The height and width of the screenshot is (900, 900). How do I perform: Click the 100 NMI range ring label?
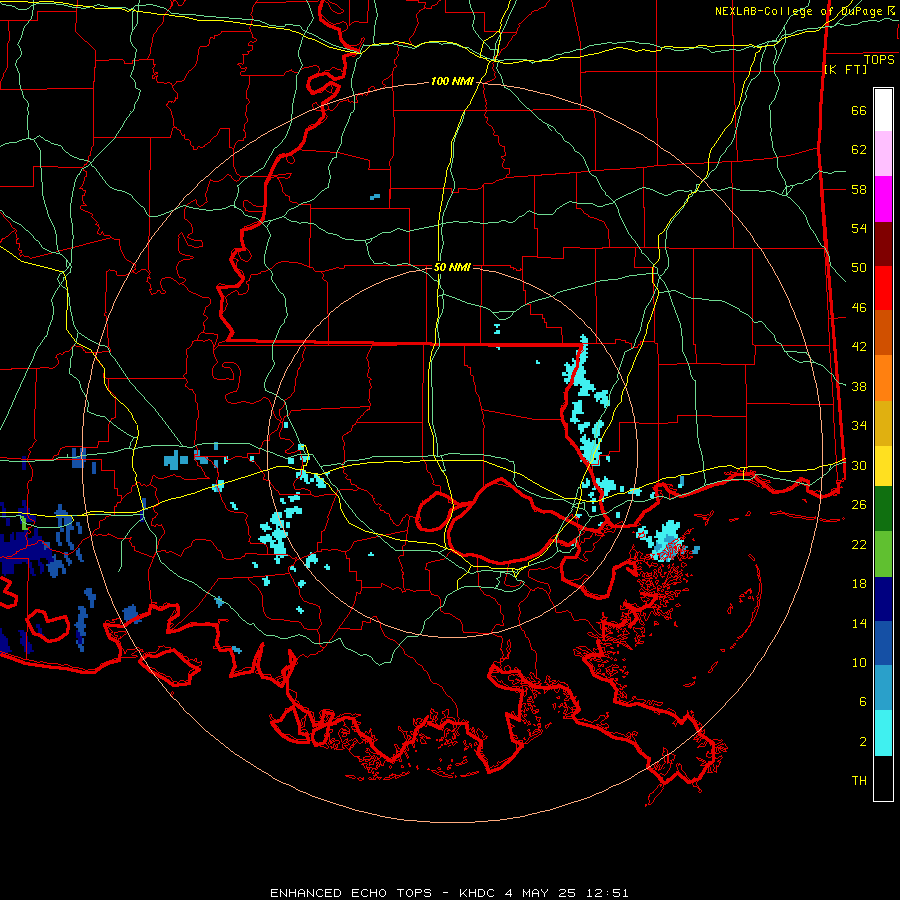pos(452,81)
